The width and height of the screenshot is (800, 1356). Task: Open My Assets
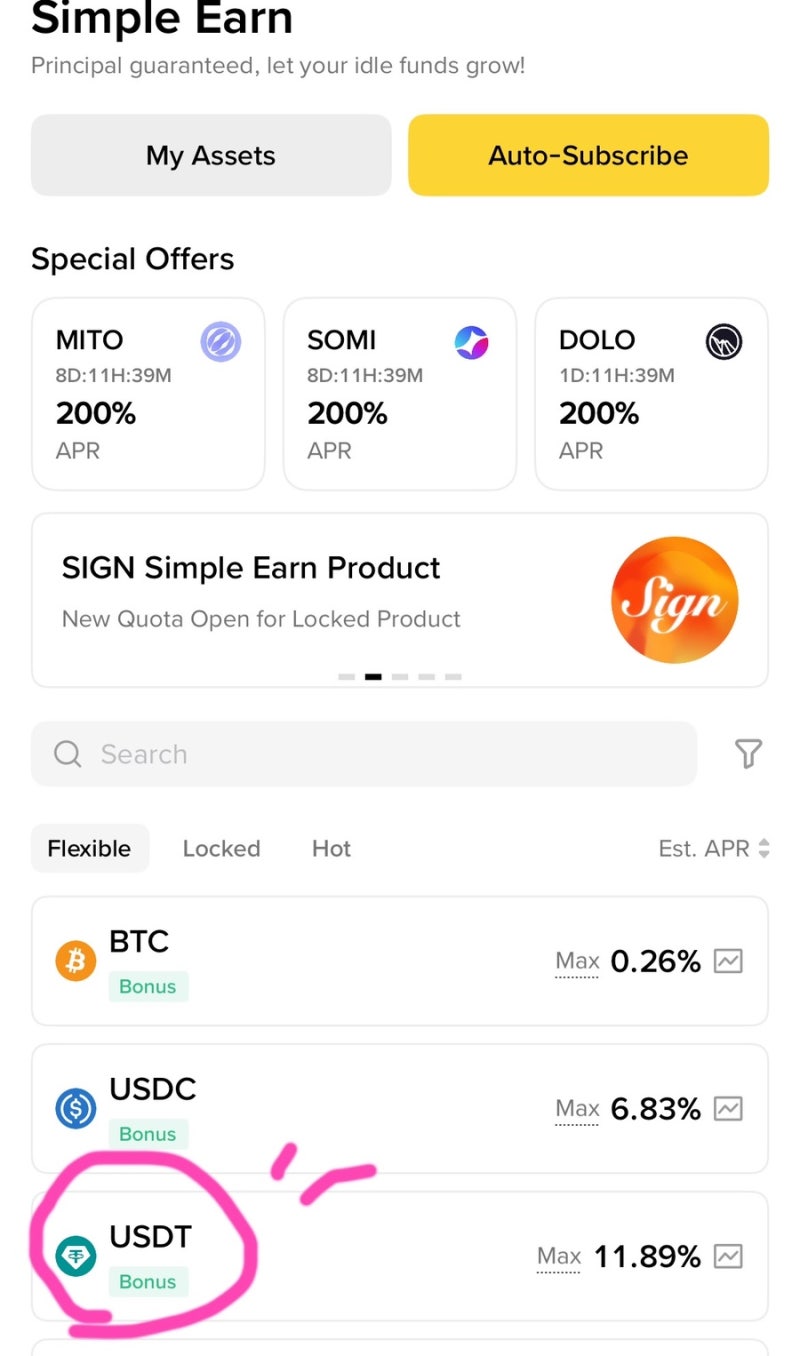click(211, 155)
